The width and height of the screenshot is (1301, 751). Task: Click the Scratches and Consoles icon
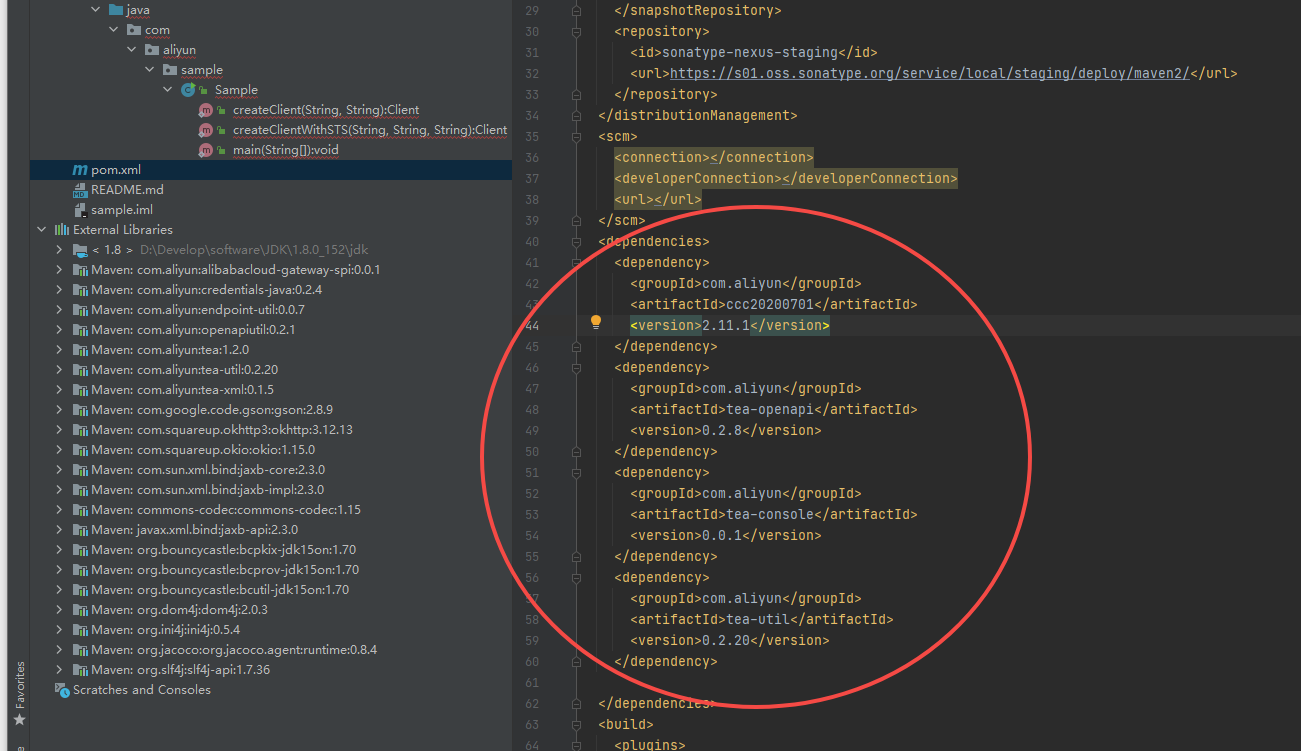[61, 690]
